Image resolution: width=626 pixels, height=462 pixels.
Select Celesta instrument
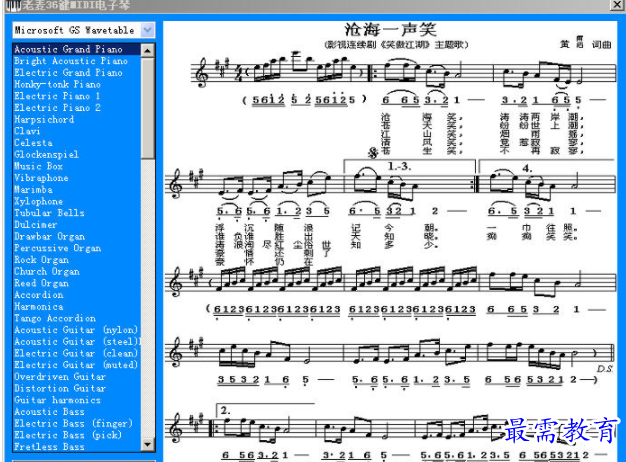pyautogui.click(x=77, y=143)
